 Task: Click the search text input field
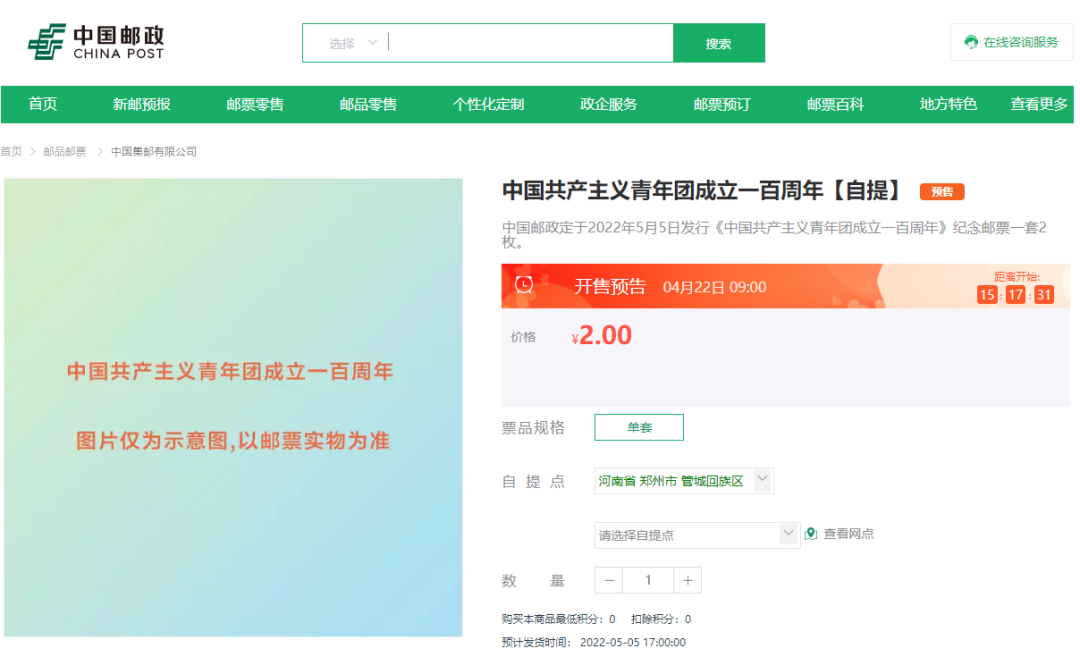(x=529, y=43)
